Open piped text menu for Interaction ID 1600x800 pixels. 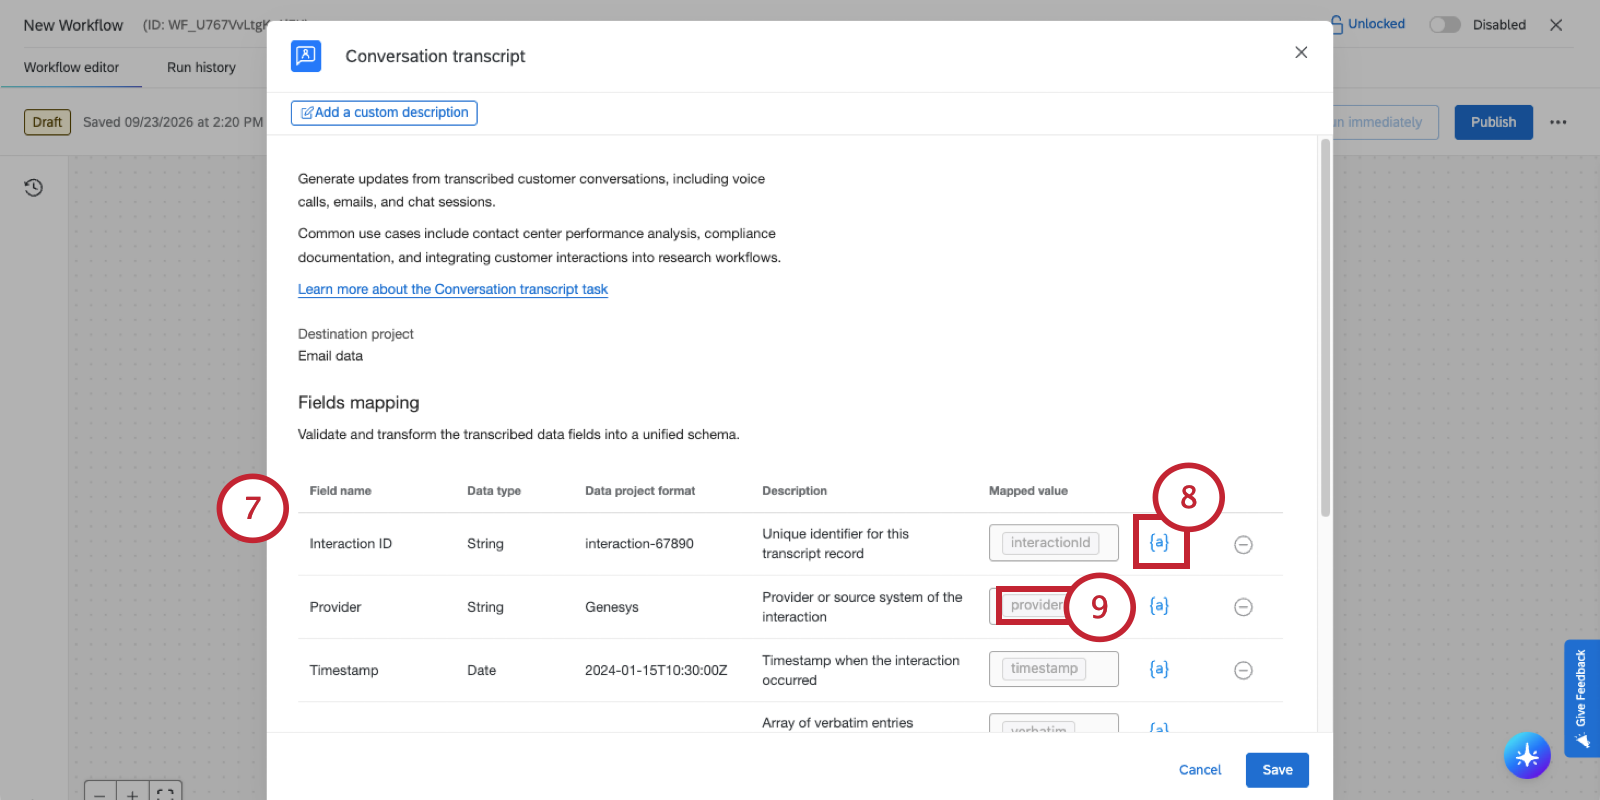[x=1159, y=542]
